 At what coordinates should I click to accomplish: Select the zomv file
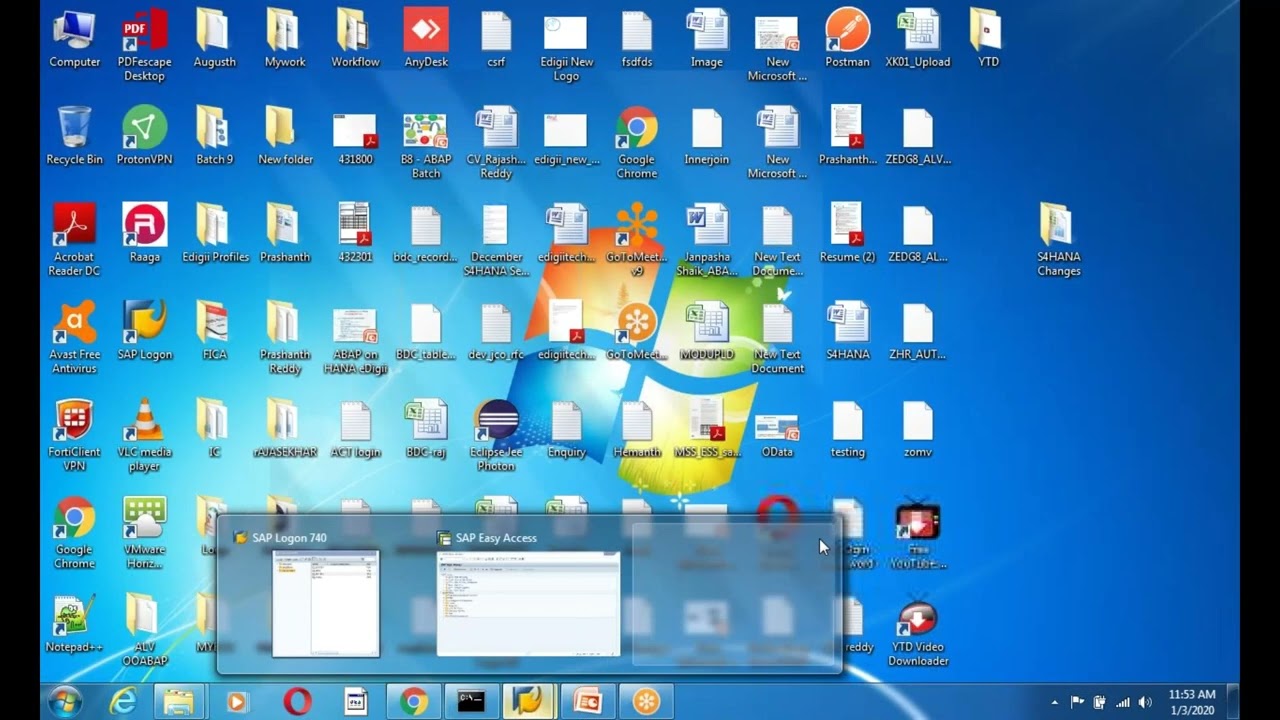click(x=917, y=430)
